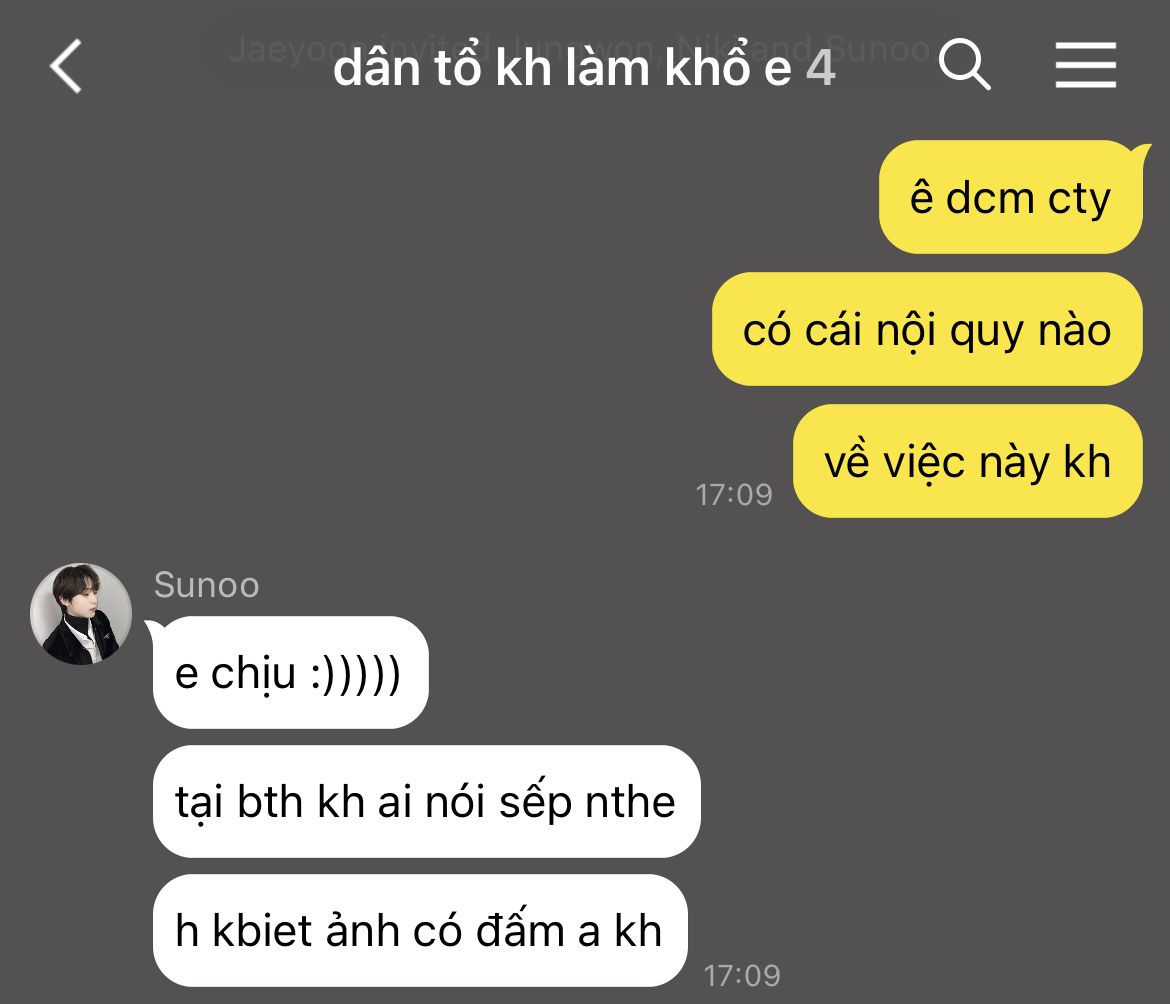Select the "ê dcm cty" message bubble
The width and height of the screenshot is (1170, 1004).
(1010, 198)
